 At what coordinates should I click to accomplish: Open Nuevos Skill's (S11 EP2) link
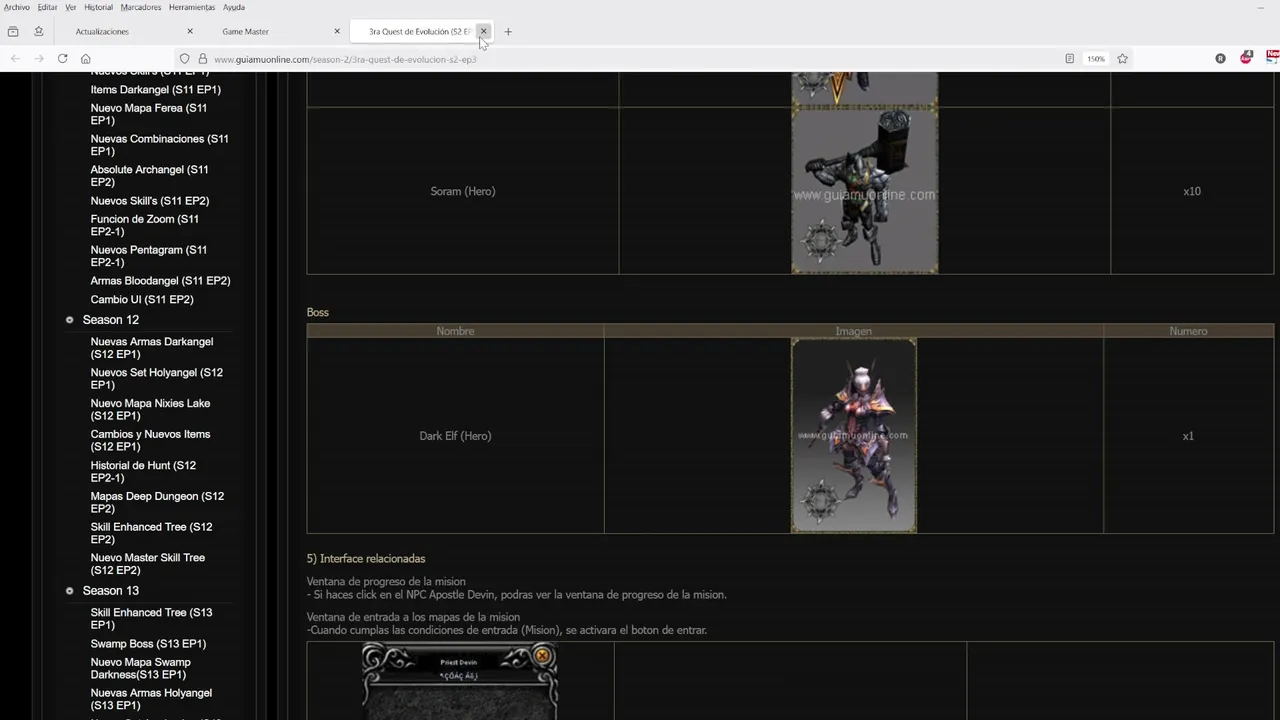click(x=150, y=201)
